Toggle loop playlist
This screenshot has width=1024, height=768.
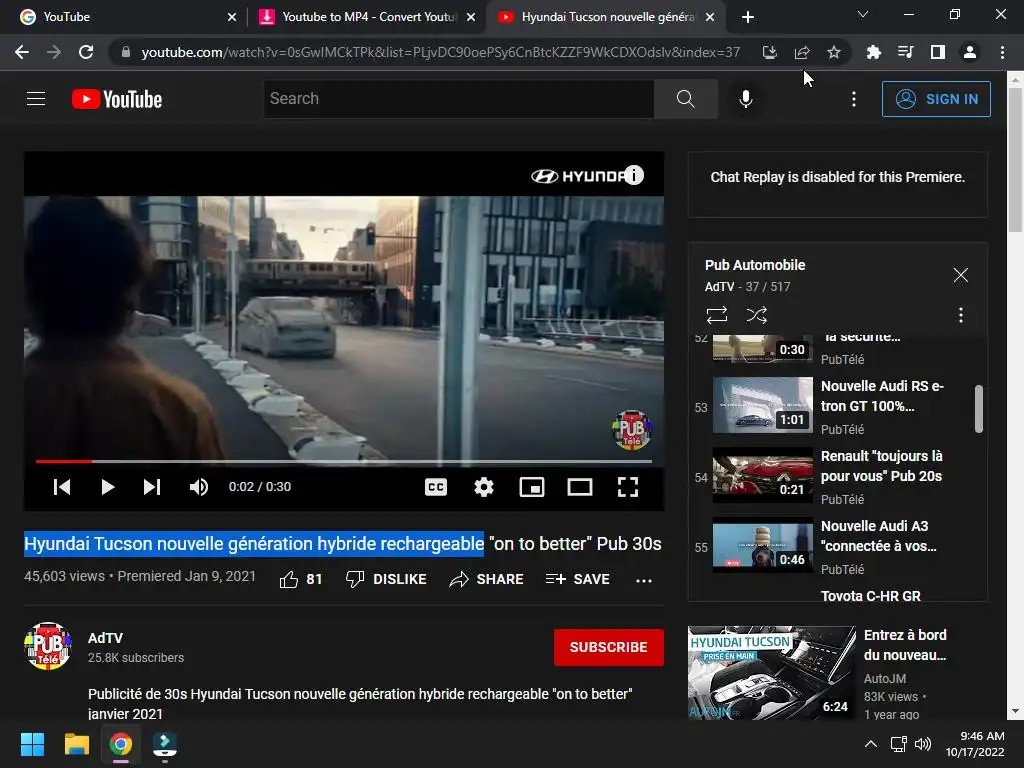(717, 315)
